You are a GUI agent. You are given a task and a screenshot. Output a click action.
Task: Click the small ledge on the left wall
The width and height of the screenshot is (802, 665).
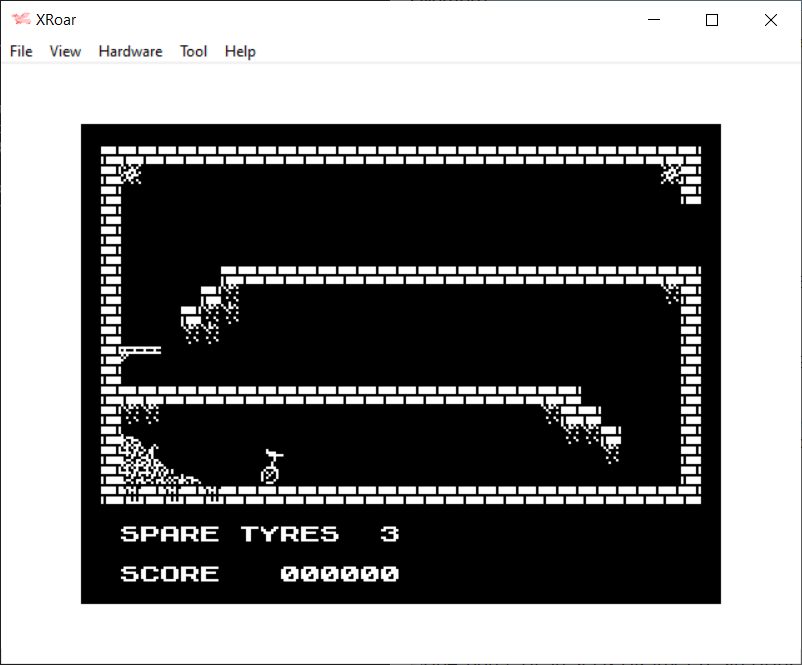pyautogui.click(x=139, y=351)
